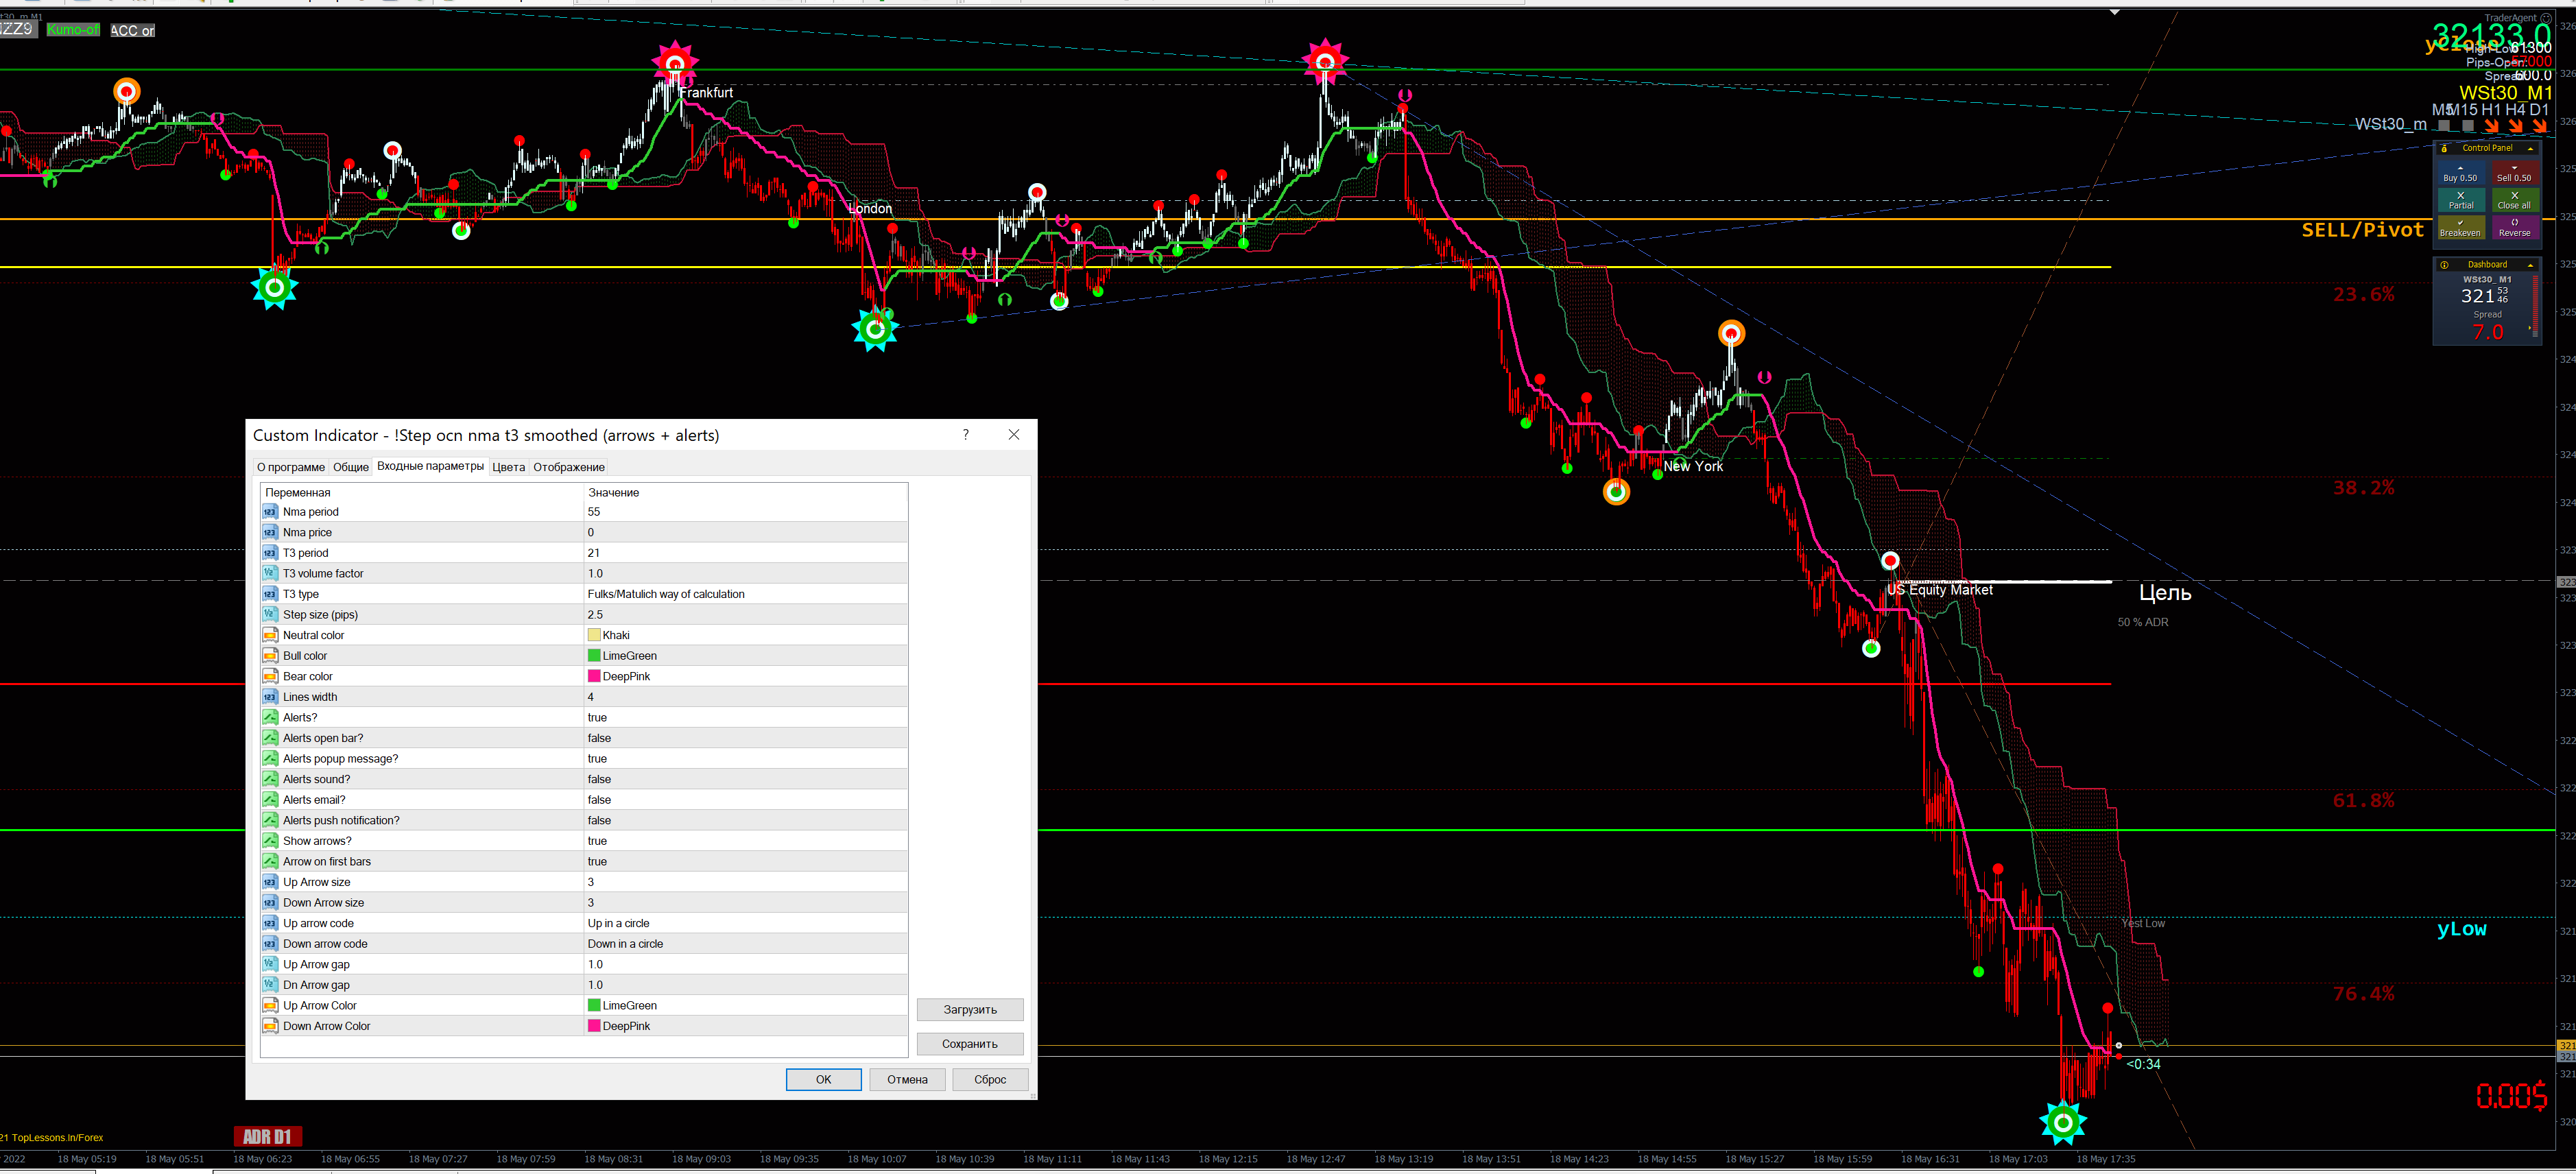Toggle the ACC on chart button
Viewport: 2576px width, 1174px height.
click(x=132, y=31)
